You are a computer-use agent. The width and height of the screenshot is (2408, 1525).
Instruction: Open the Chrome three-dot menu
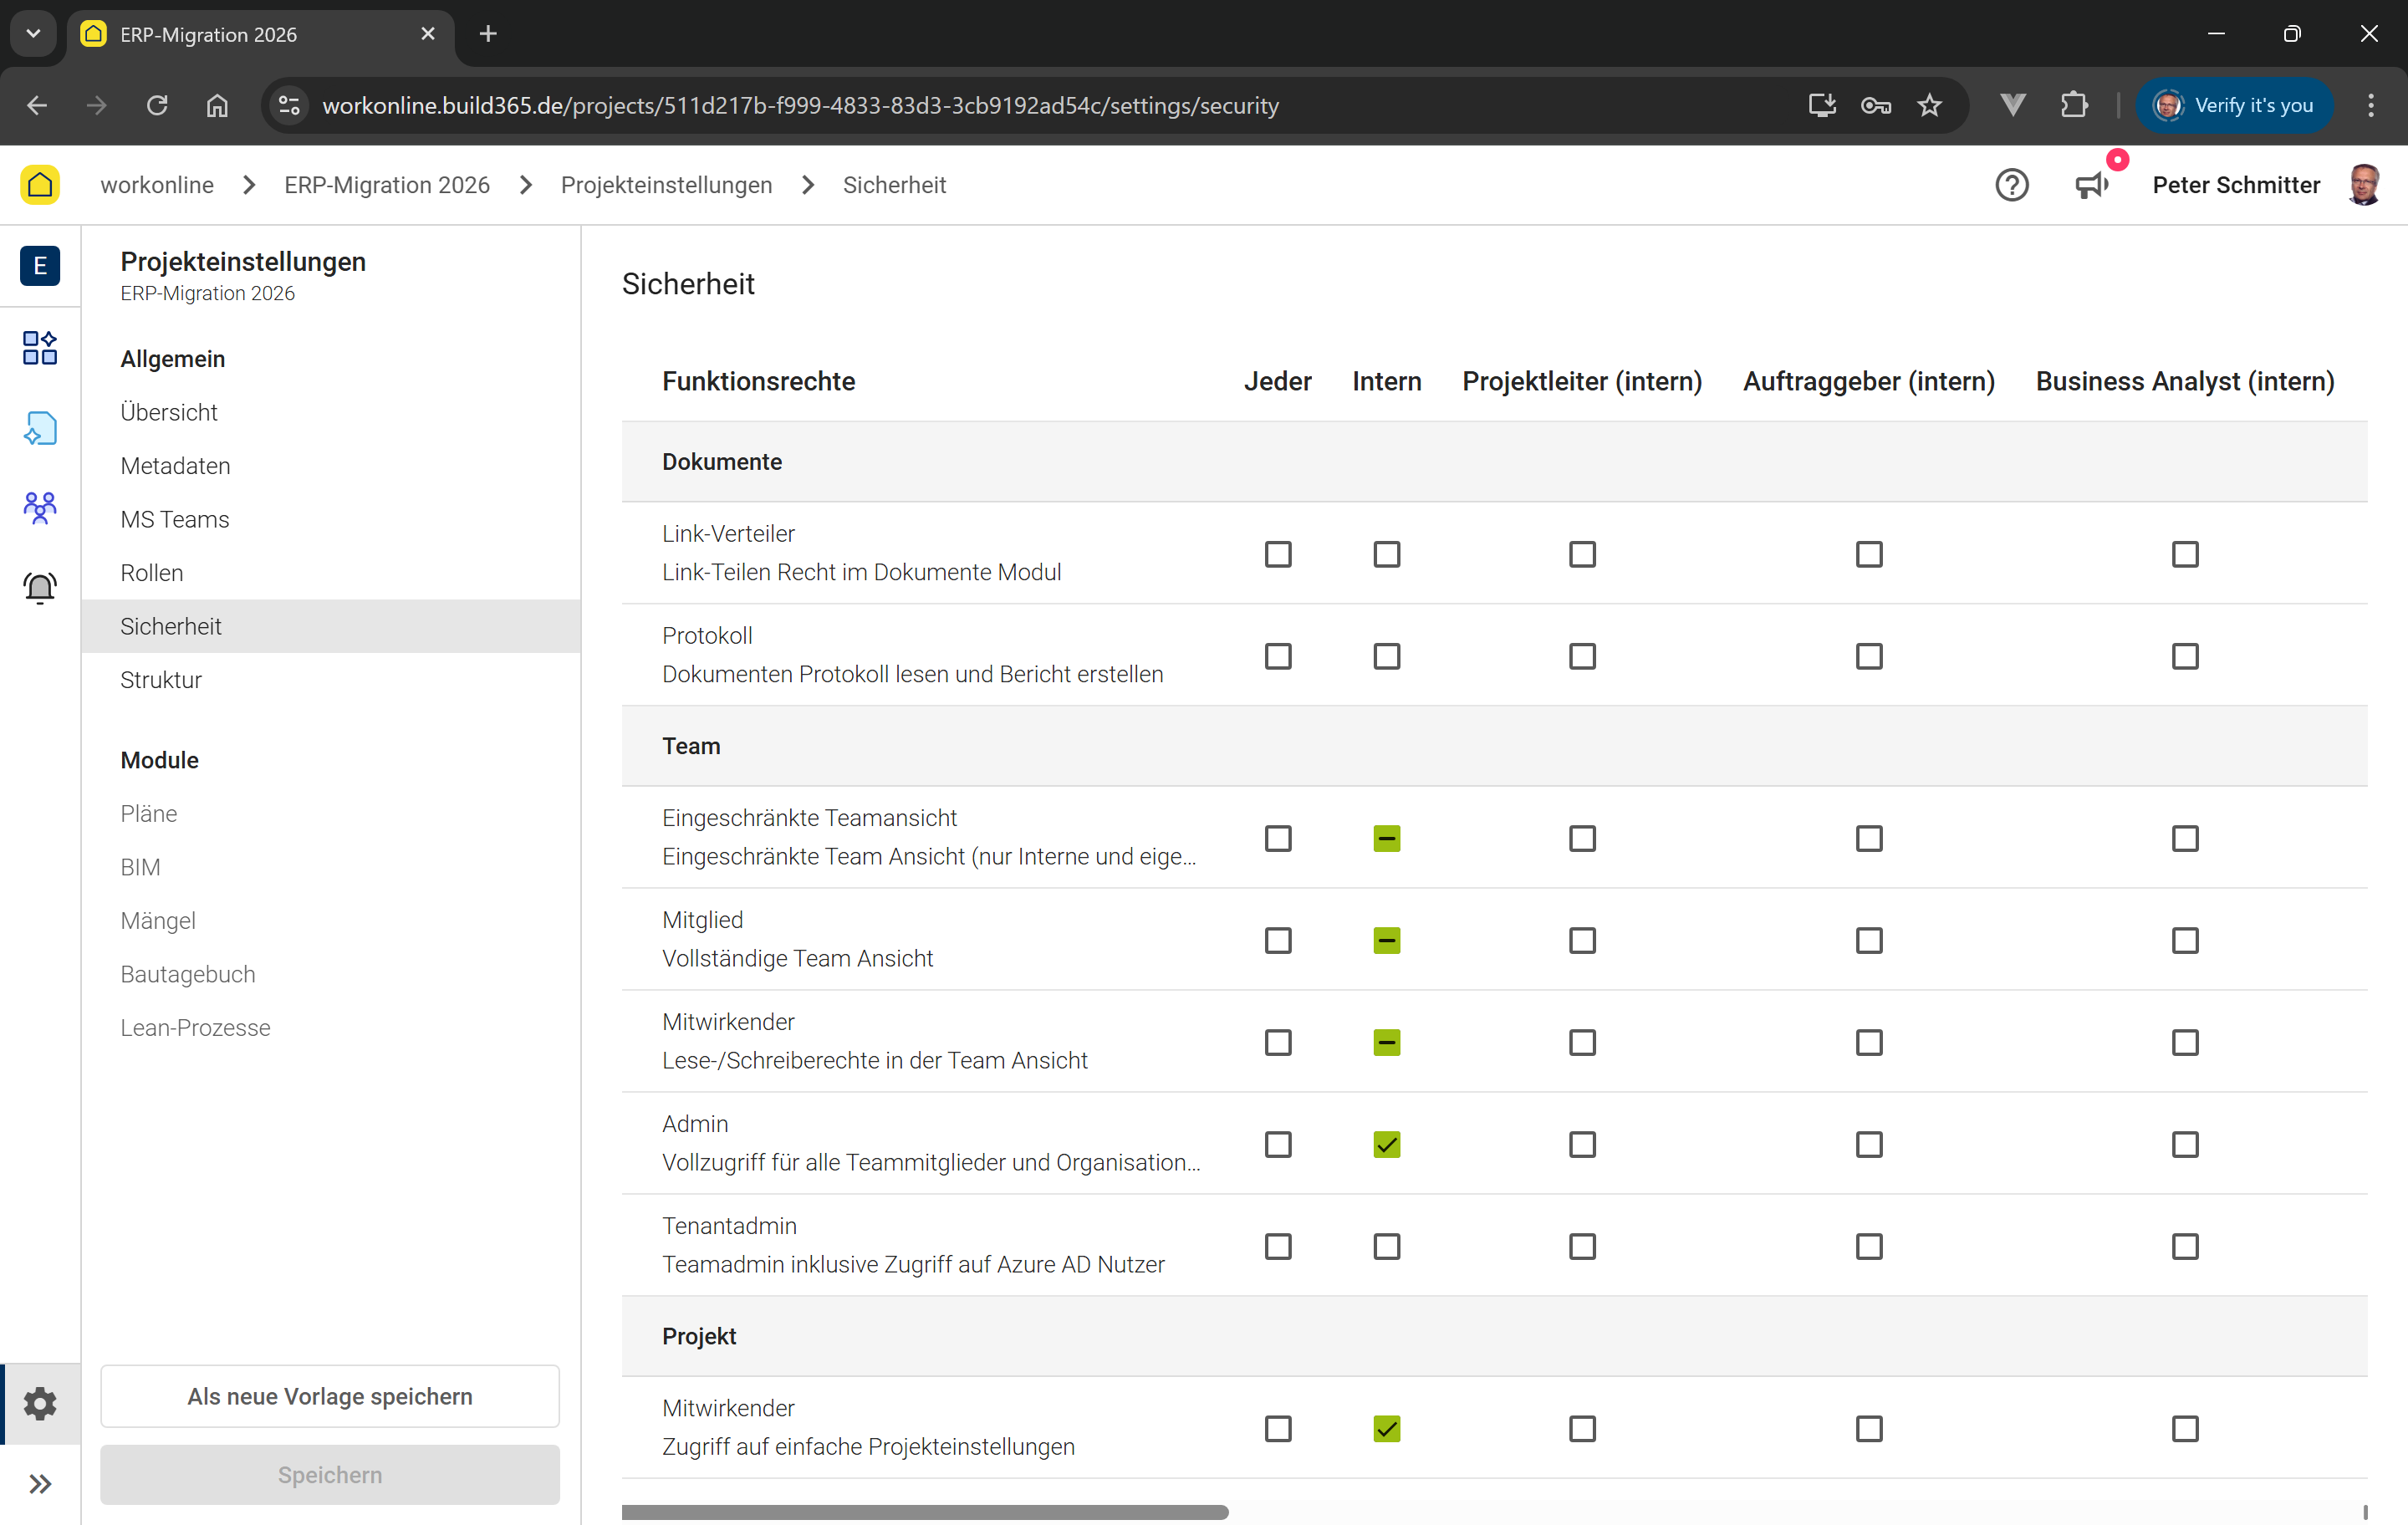click(x=2370, y=105)
